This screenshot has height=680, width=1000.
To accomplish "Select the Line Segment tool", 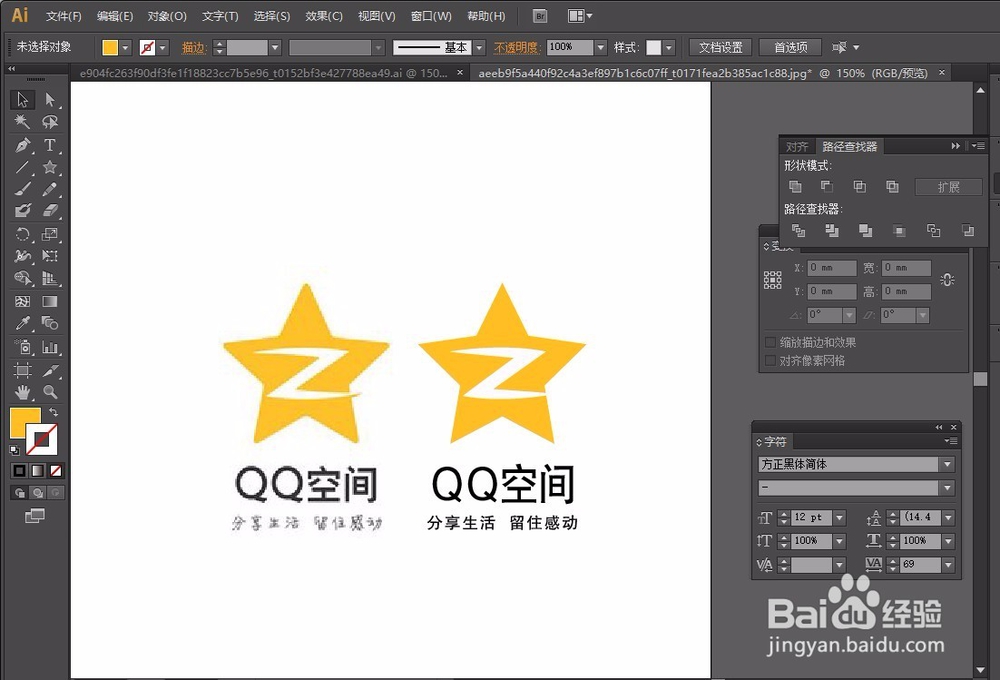I will (22, 167).
